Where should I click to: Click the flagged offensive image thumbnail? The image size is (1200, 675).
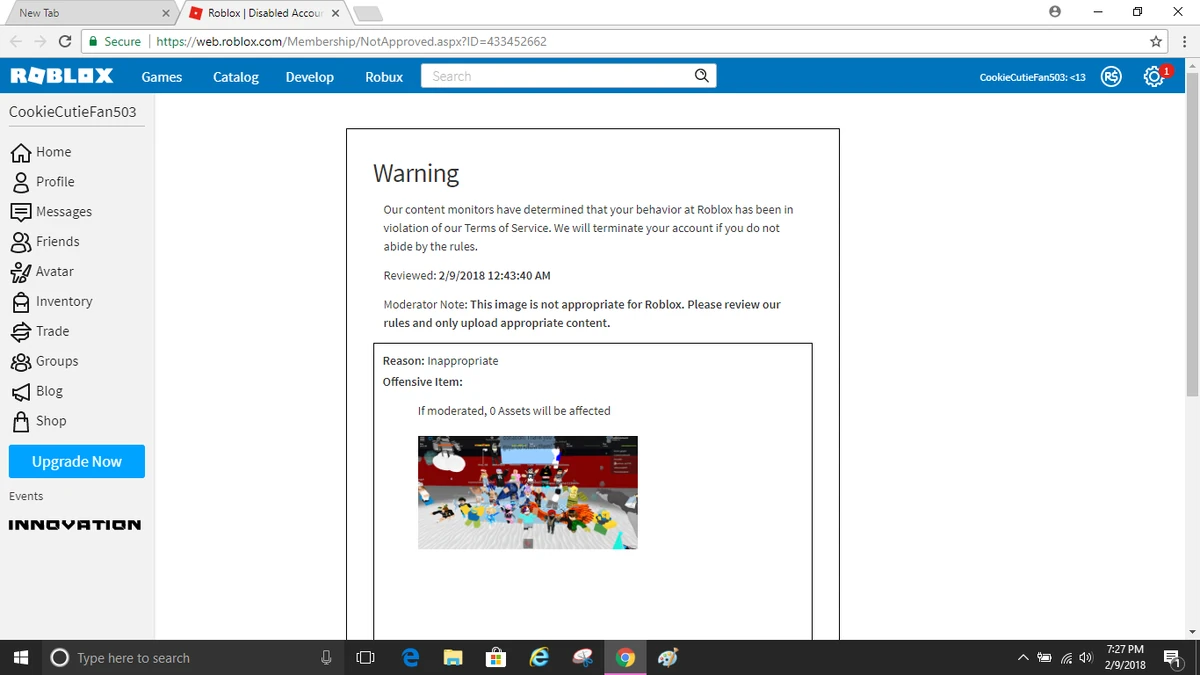click(527, 492)
